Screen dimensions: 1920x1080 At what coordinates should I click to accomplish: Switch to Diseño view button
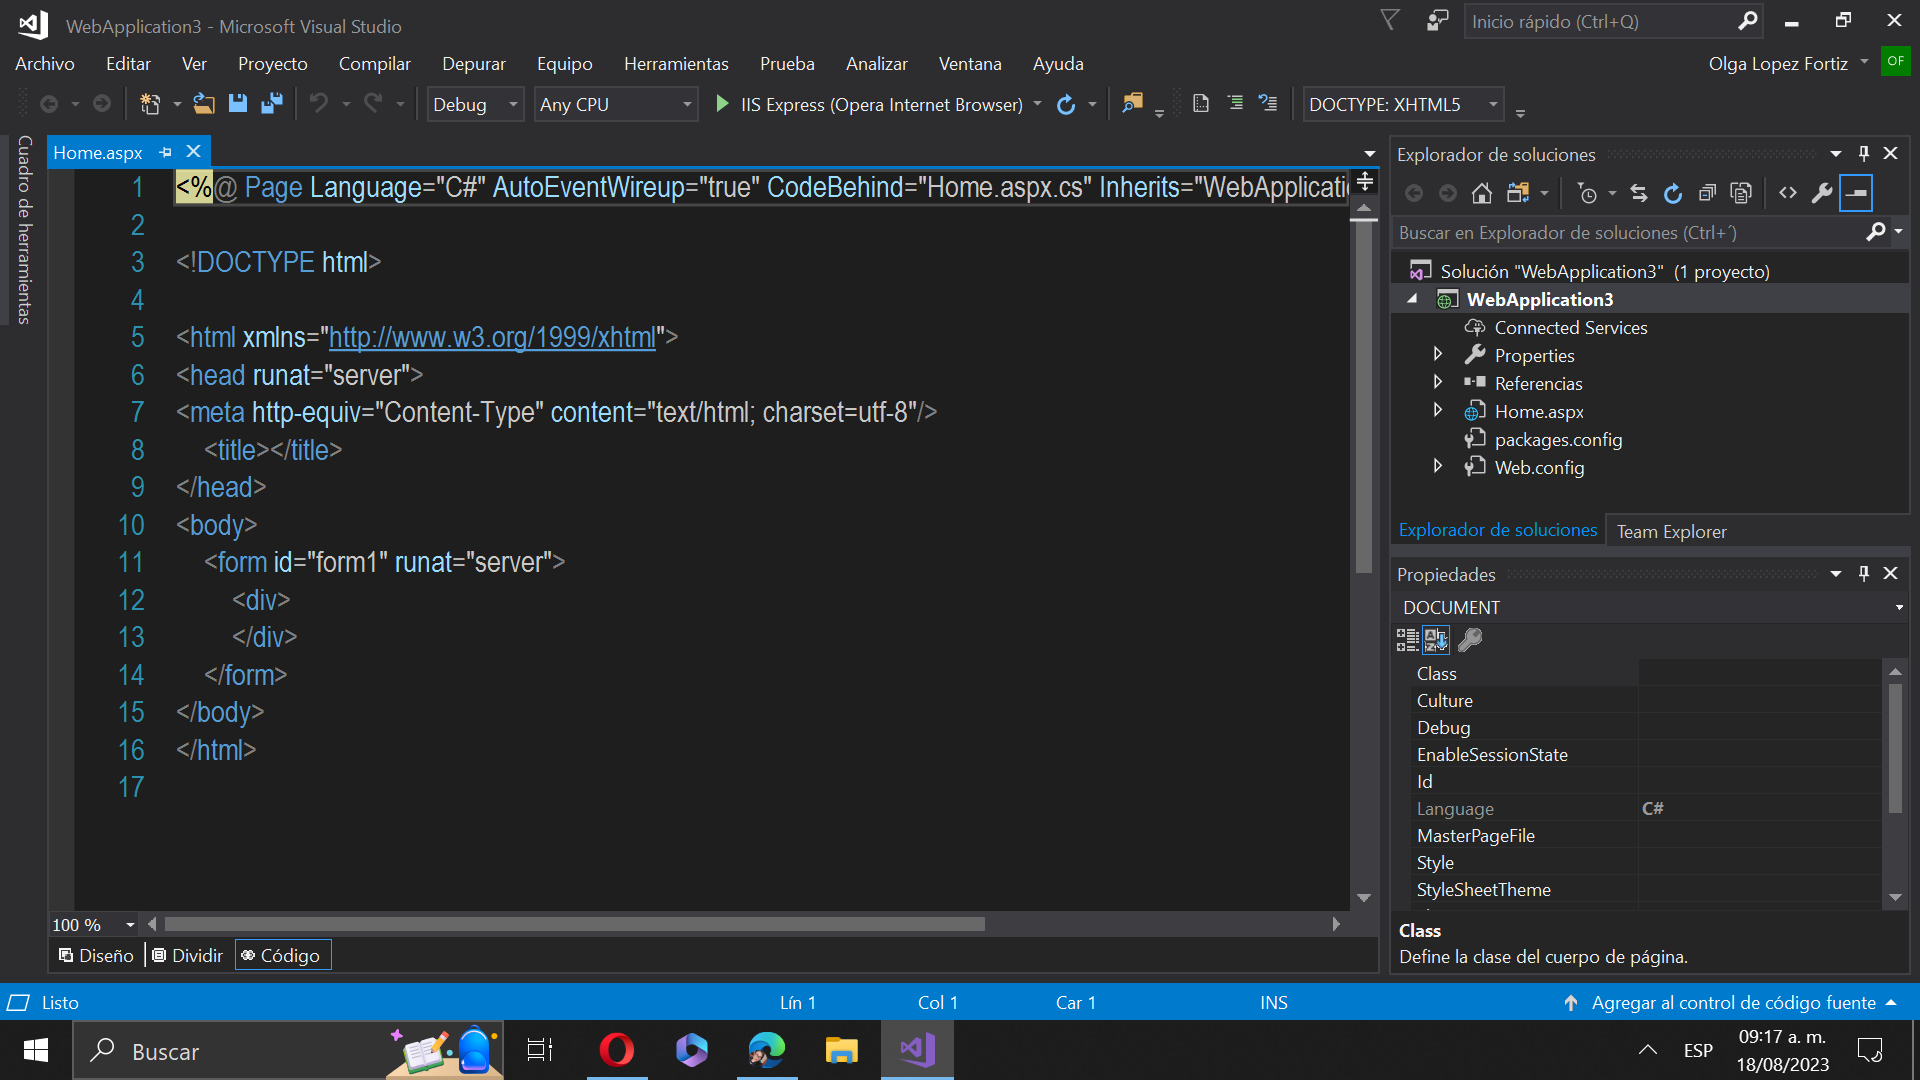tap(96, 955)
